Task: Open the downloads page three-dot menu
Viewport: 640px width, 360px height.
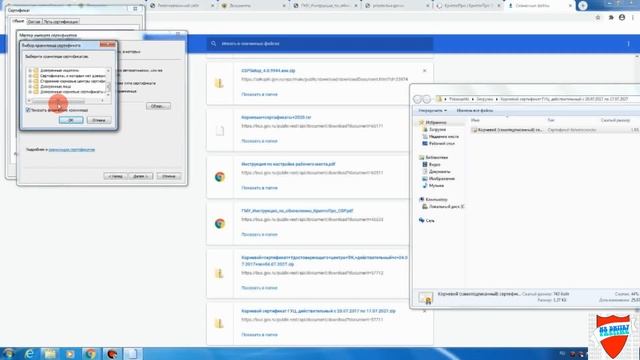Action: [x=629, y=44]
